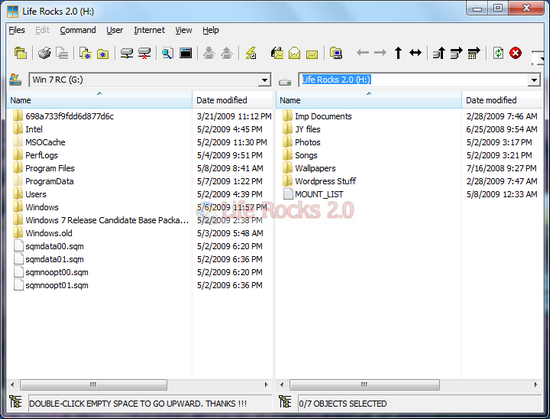
Task: Click the Windows drive icon beside left path box
Action: click(15, 80)
